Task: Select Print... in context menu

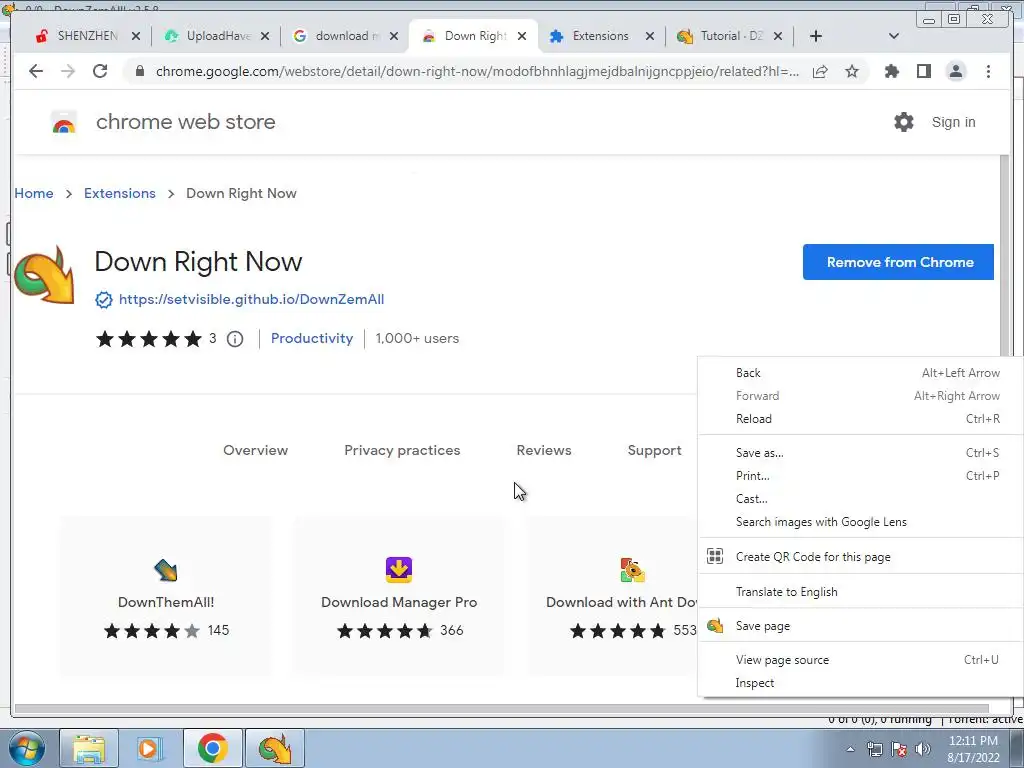Action: pyautogui.click(x=860, y=476)
